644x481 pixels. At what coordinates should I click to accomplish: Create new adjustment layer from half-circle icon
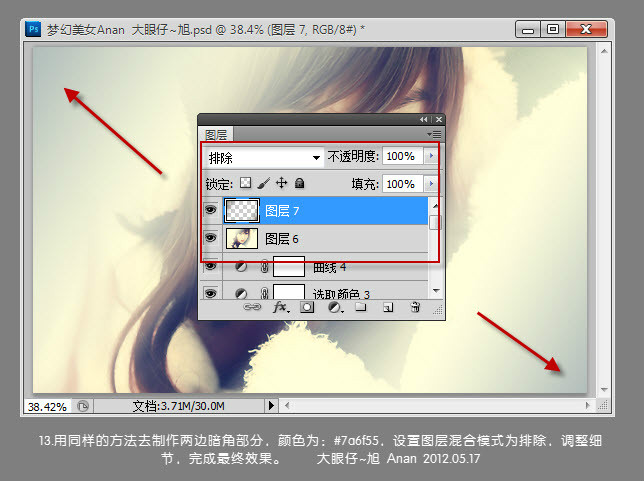pos(334,309)
